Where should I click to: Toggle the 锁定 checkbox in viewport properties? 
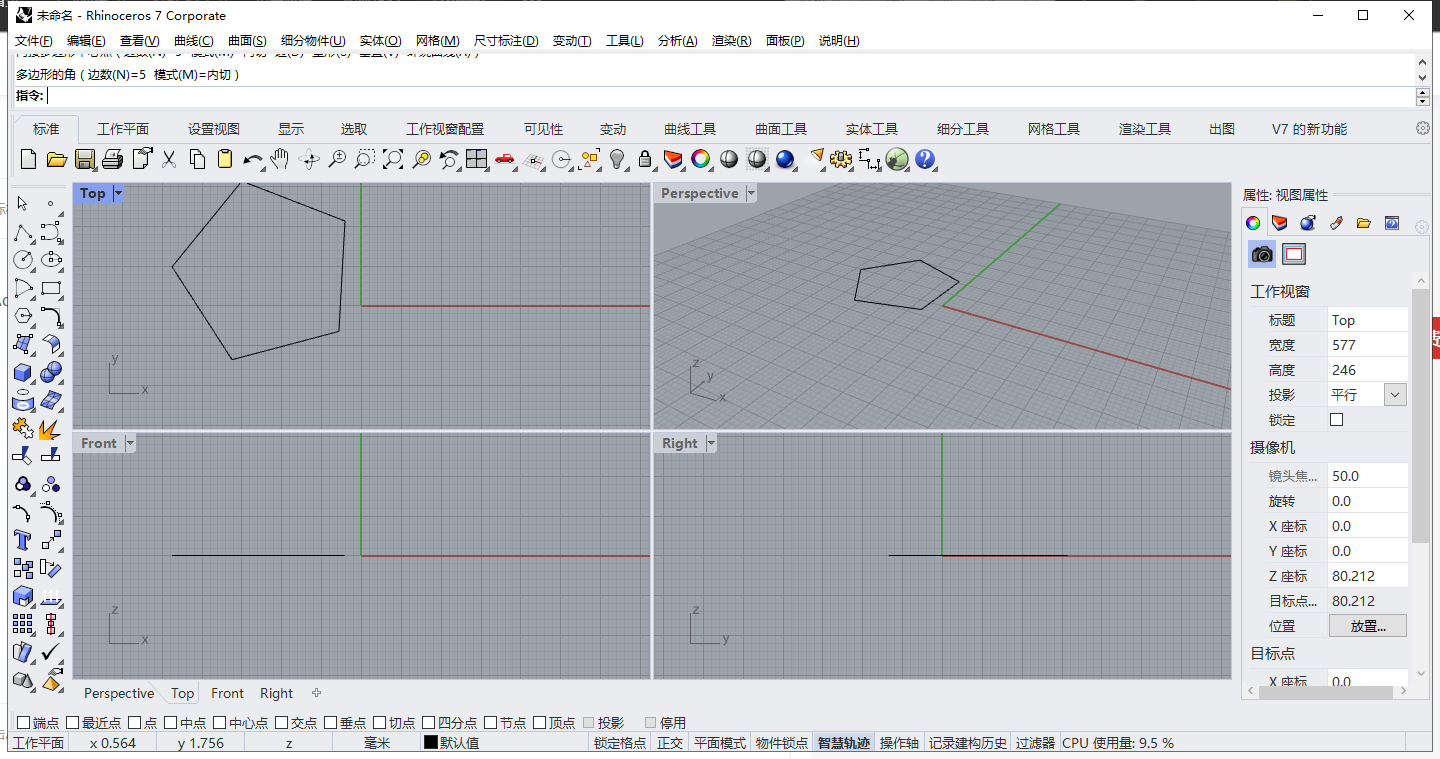coord(1336,420)
